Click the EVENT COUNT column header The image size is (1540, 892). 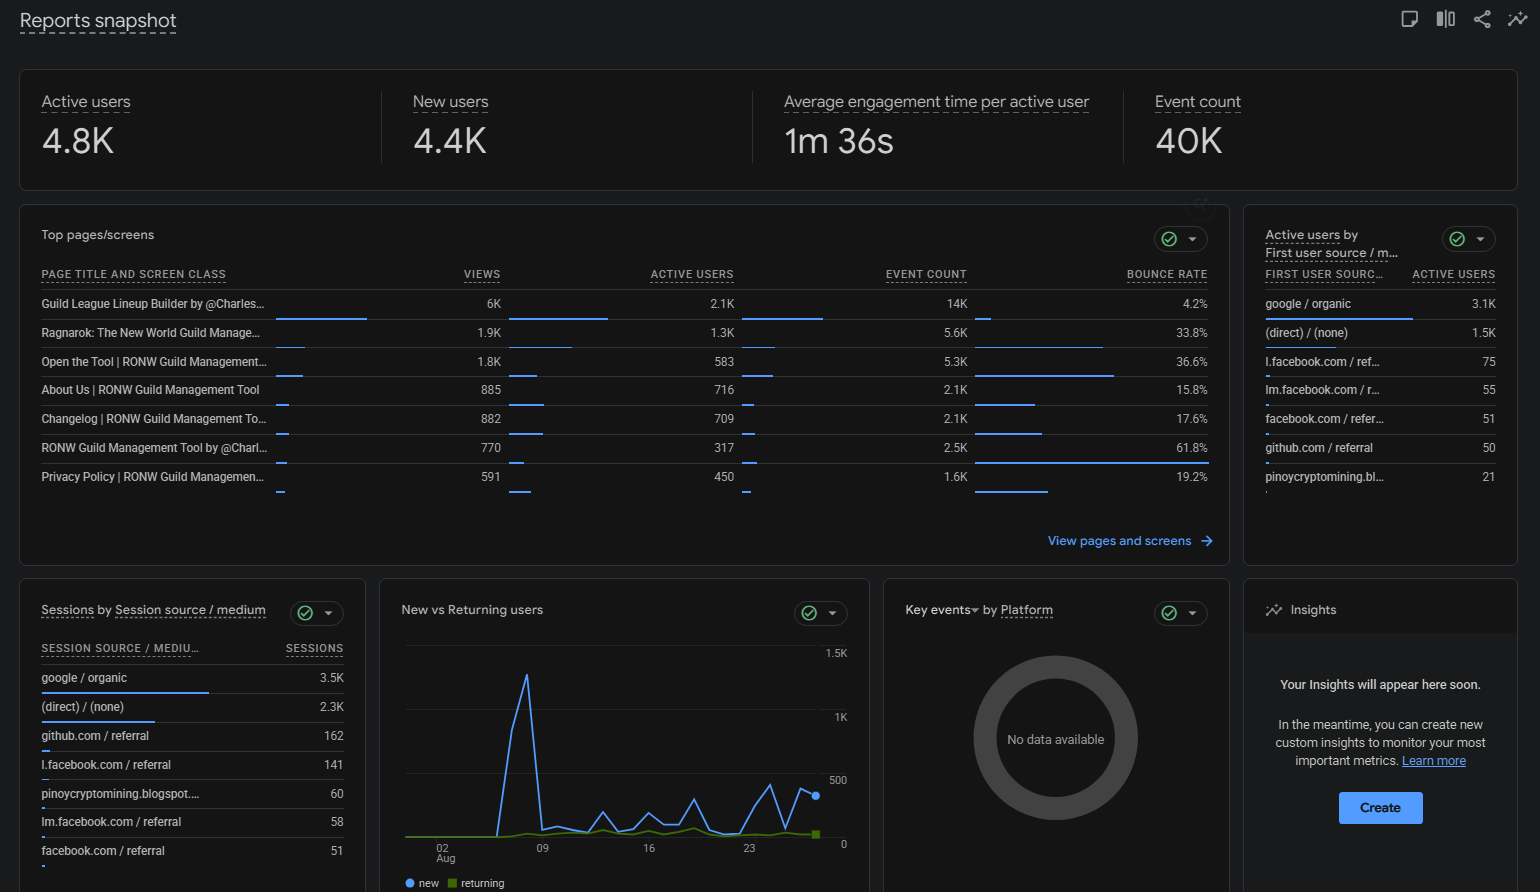[x=926, y=275]
